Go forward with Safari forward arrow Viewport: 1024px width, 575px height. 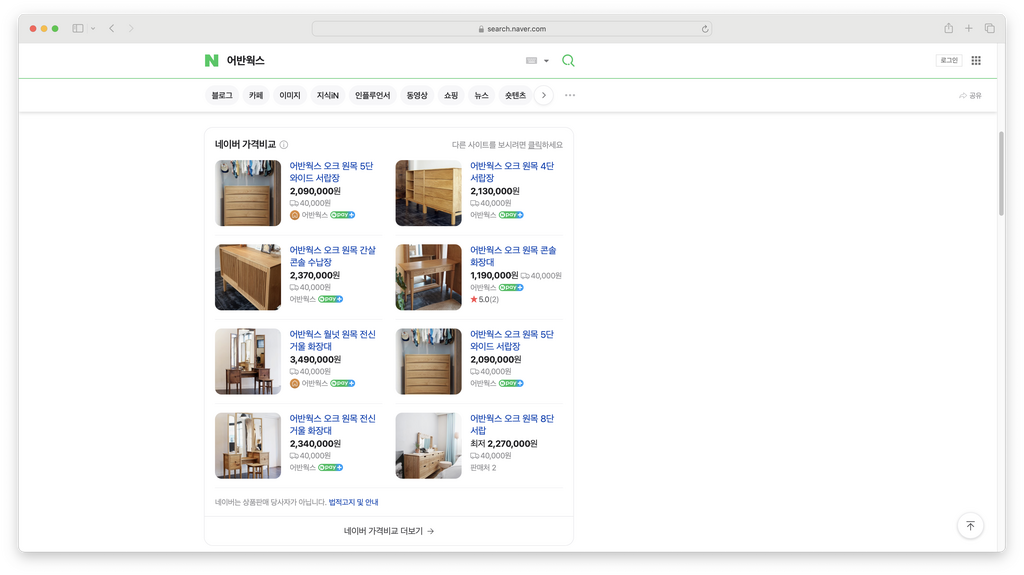coord(131,28)
